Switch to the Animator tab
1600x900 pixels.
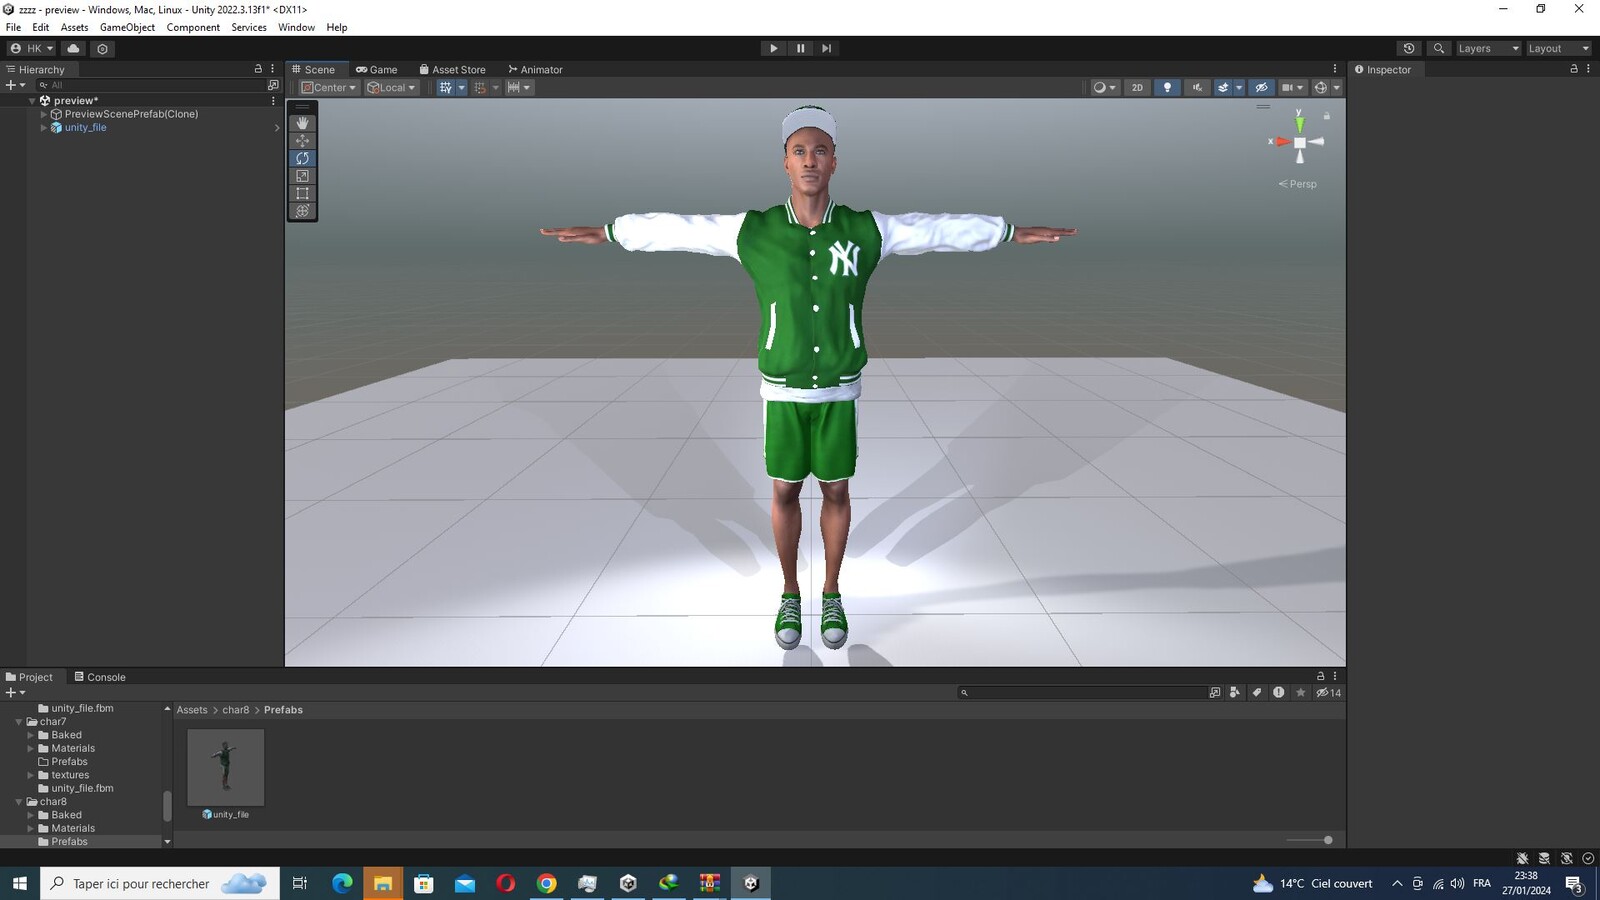(x=535, y=69)
